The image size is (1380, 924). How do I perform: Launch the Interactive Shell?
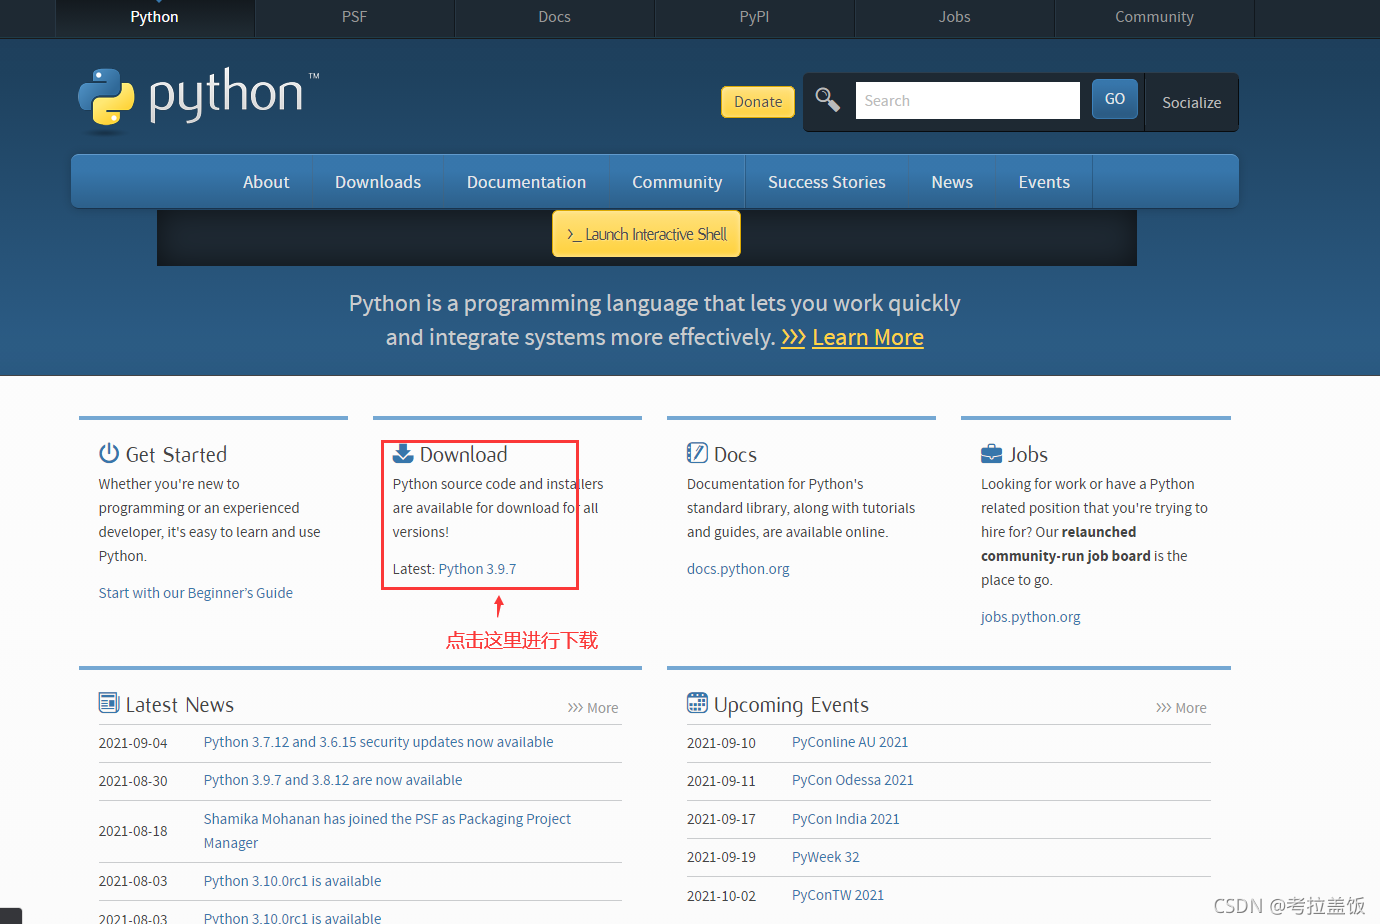pyautogui.click(x=647, y=234)
